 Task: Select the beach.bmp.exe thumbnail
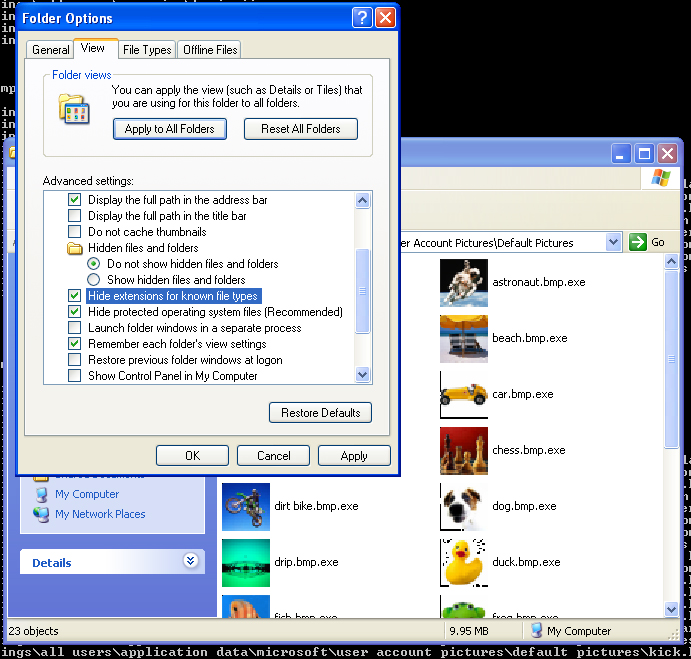click(464, 339)
